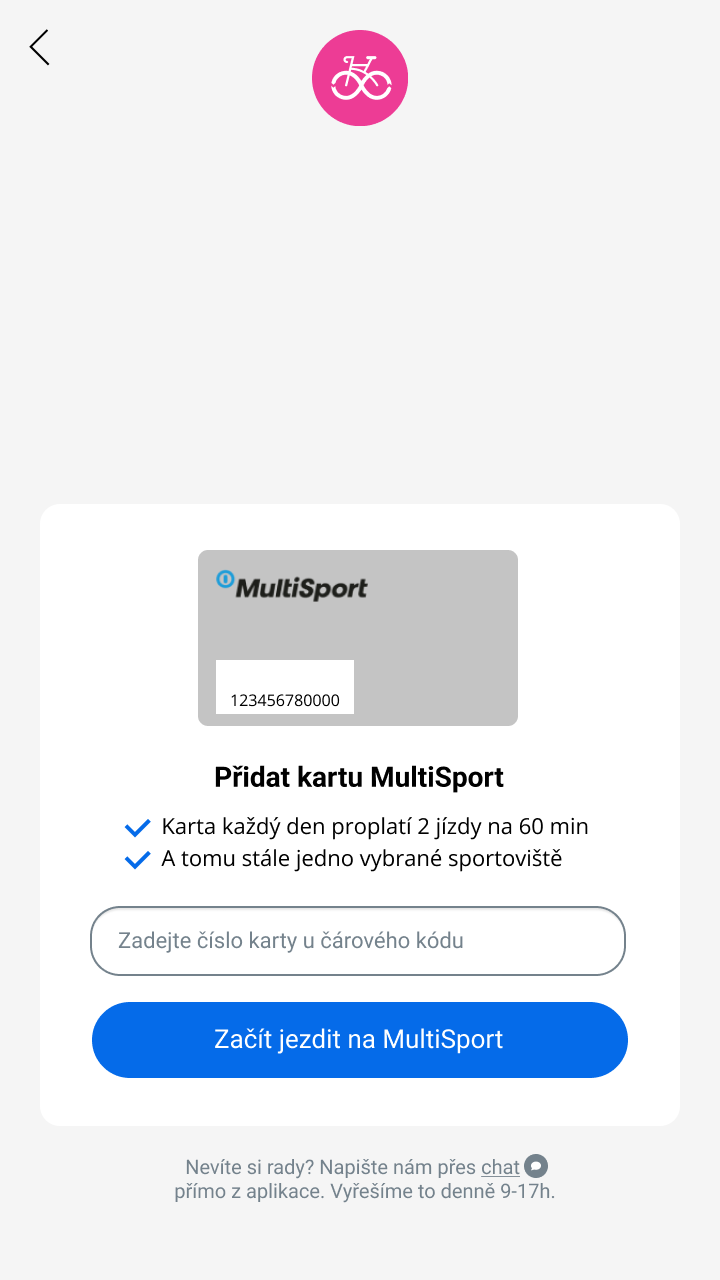Tap the checkmark beside "Karta každý den"
The width and height of the screenshot is (720, 1280).
tap(137, 828)
